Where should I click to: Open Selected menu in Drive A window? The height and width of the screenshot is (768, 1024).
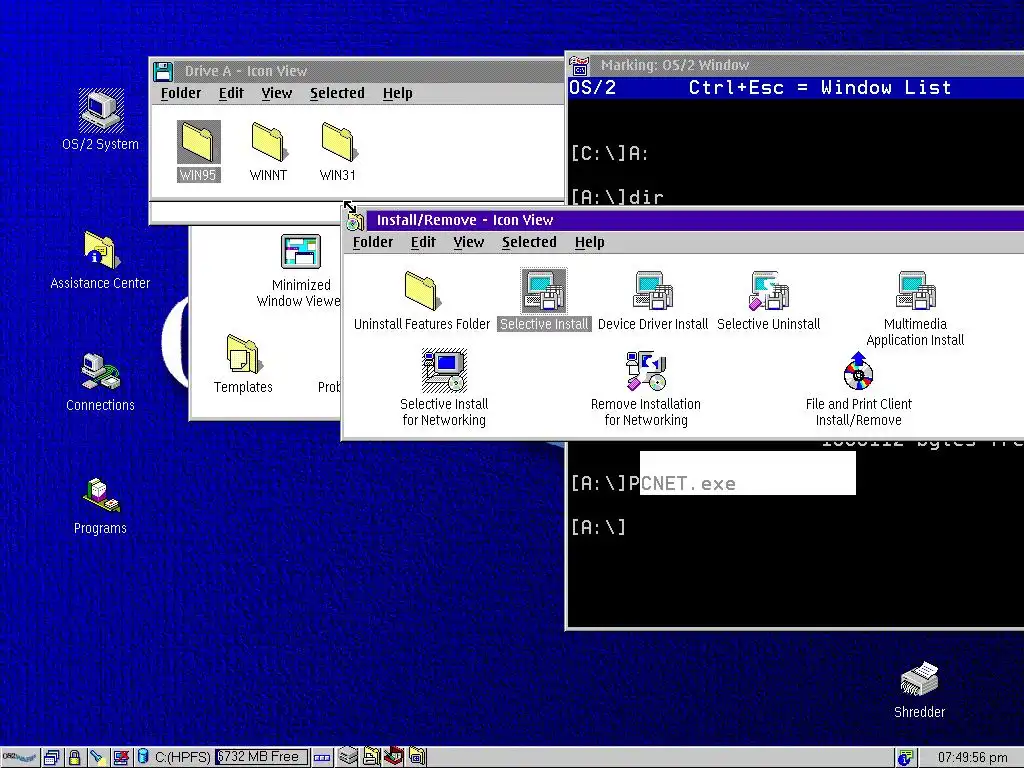click(x=338, y=93)
